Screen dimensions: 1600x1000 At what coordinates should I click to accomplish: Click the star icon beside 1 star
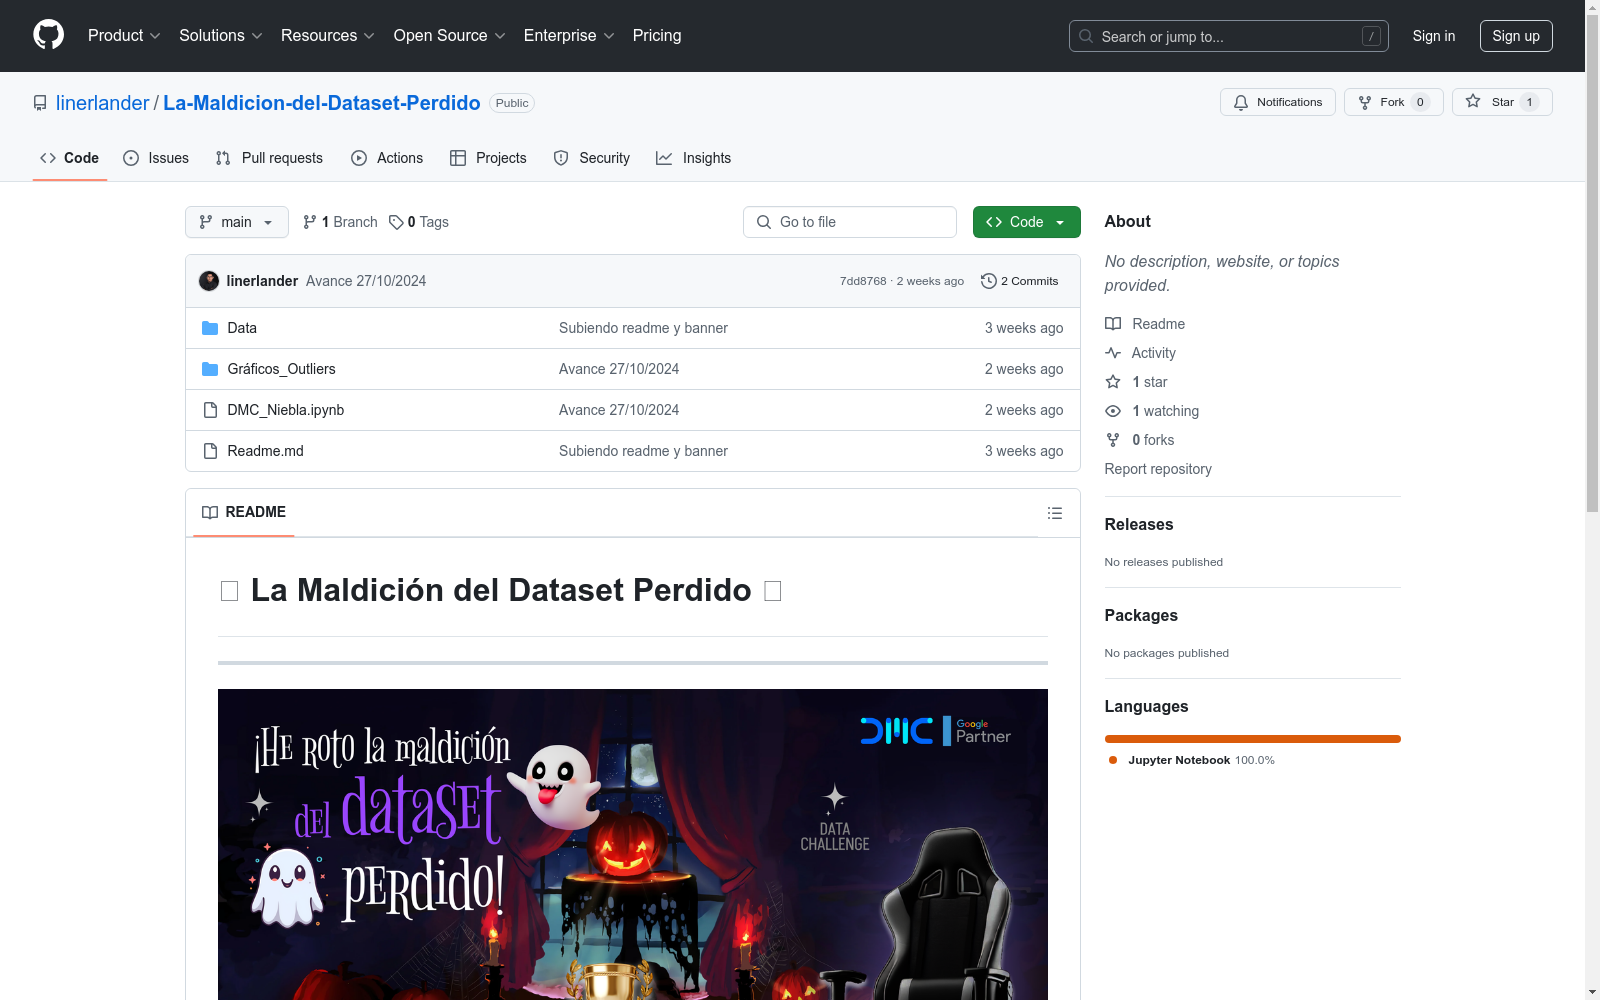point(1113,382)
